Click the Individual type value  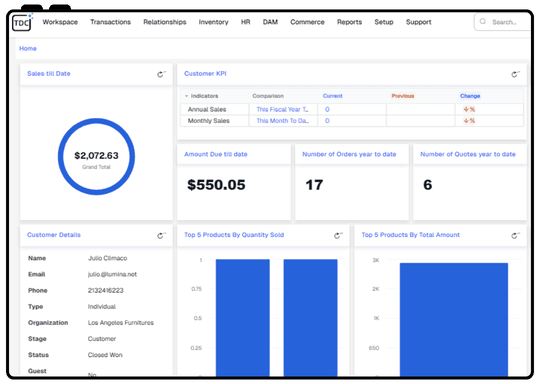[x=102, y=307]
